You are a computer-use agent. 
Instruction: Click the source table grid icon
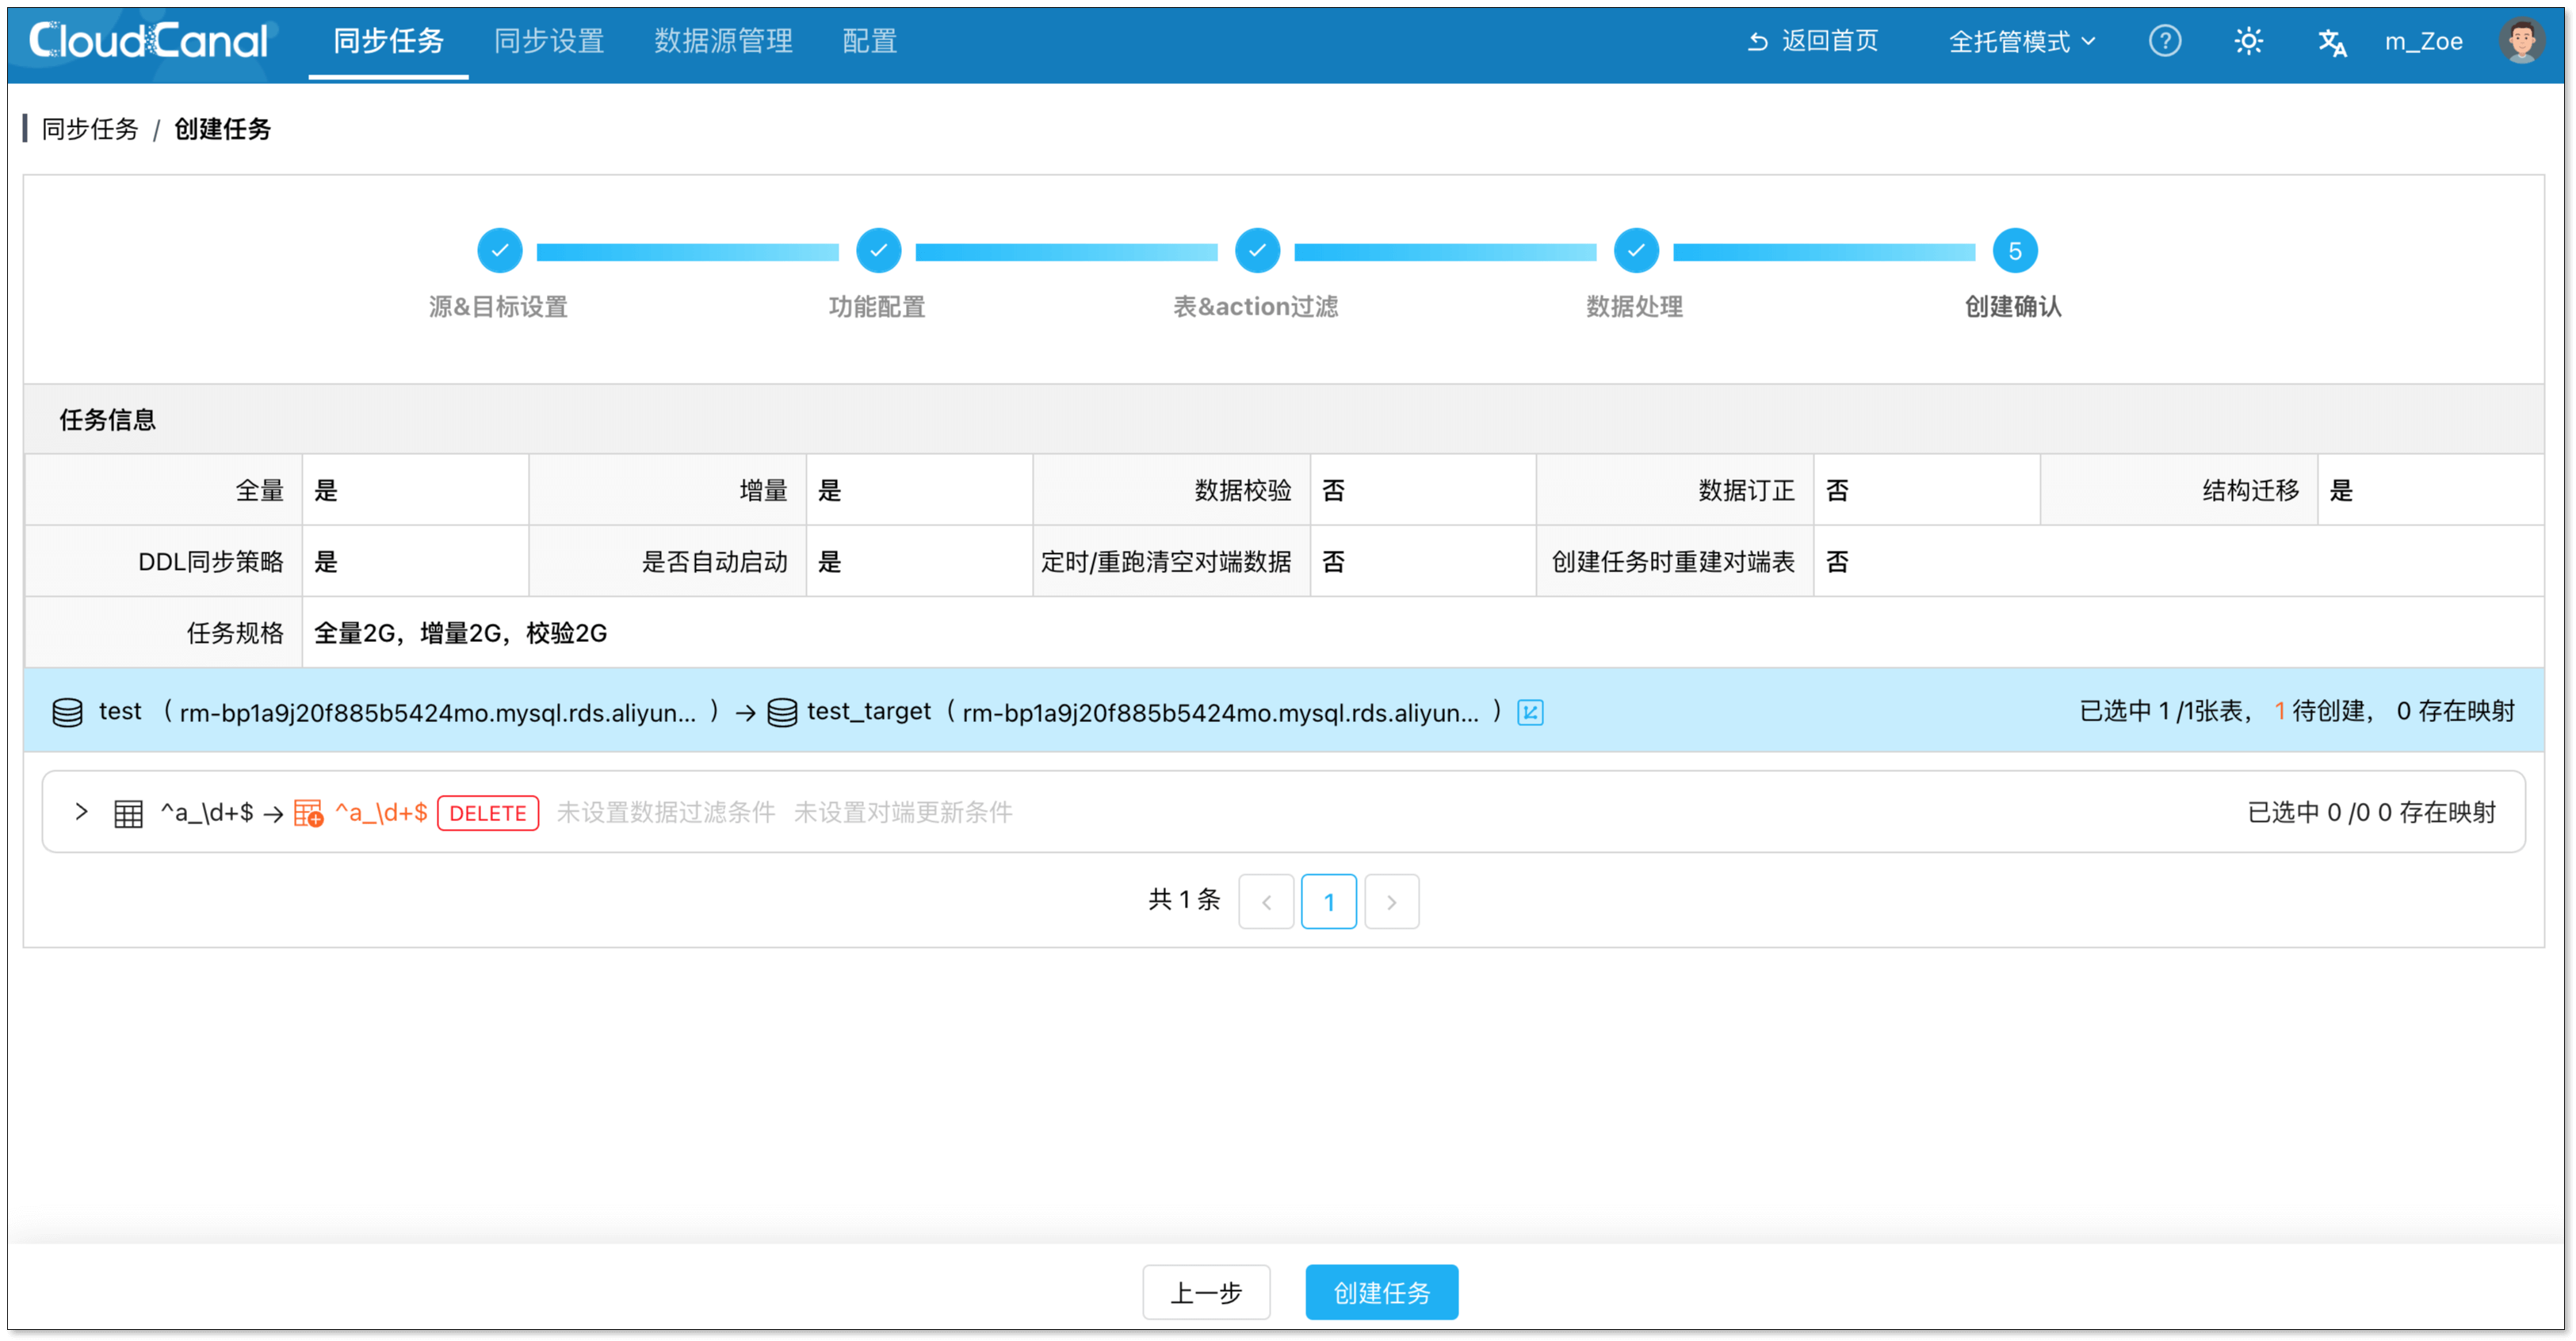(128, 813)
